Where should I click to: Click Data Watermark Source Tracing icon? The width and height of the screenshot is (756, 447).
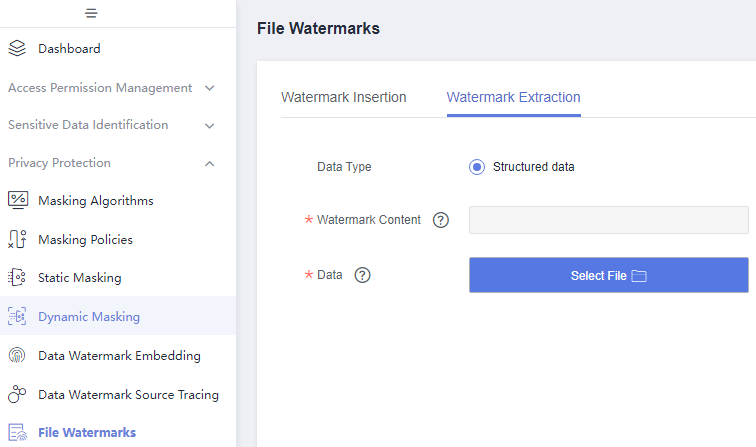pyautogui.click(x=17, y=394)
